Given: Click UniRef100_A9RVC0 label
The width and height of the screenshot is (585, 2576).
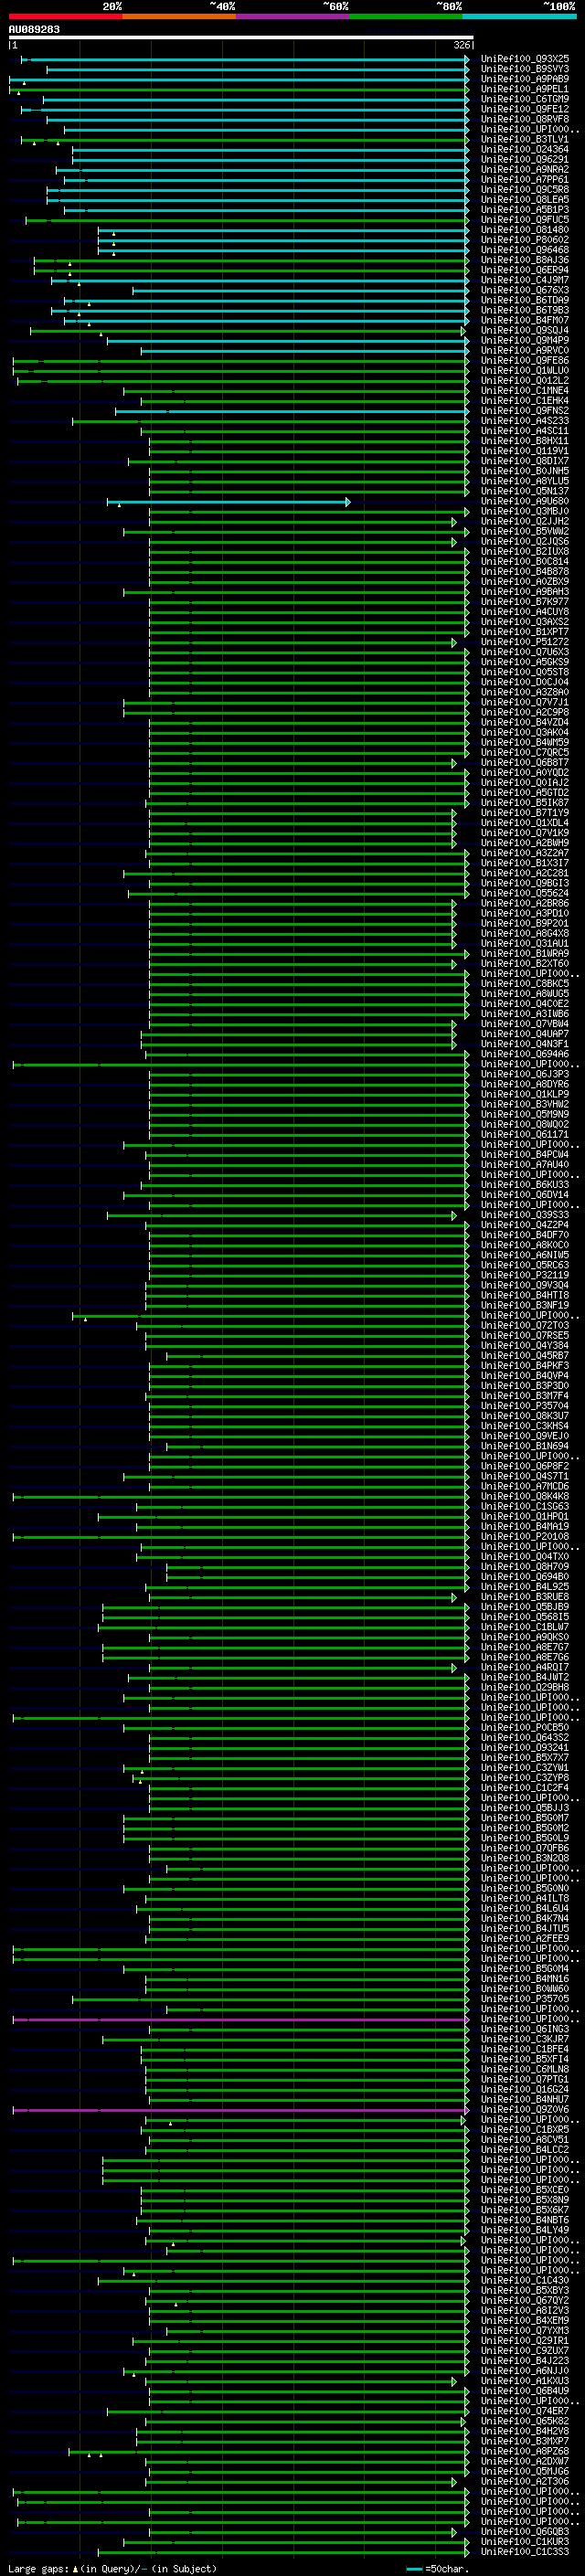Looking at the screenshot, I should tap(525, 350).
